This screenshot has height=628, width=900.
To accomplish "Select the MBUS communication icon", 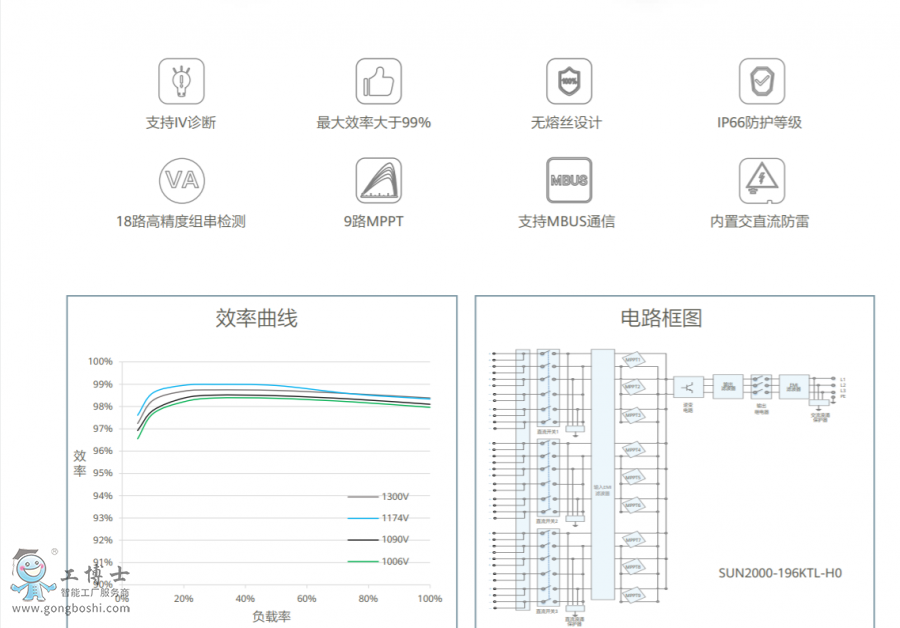I will pos(568,180).
